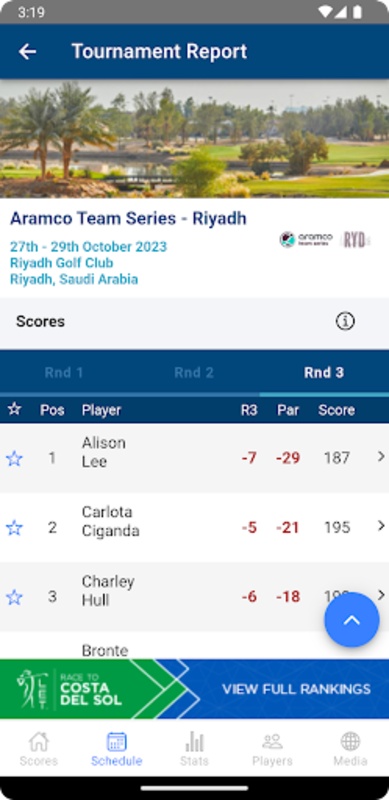Open the Scores home tab icon
Image resolution: width=389 pixels, height=800 pixels.
[39, 741]
